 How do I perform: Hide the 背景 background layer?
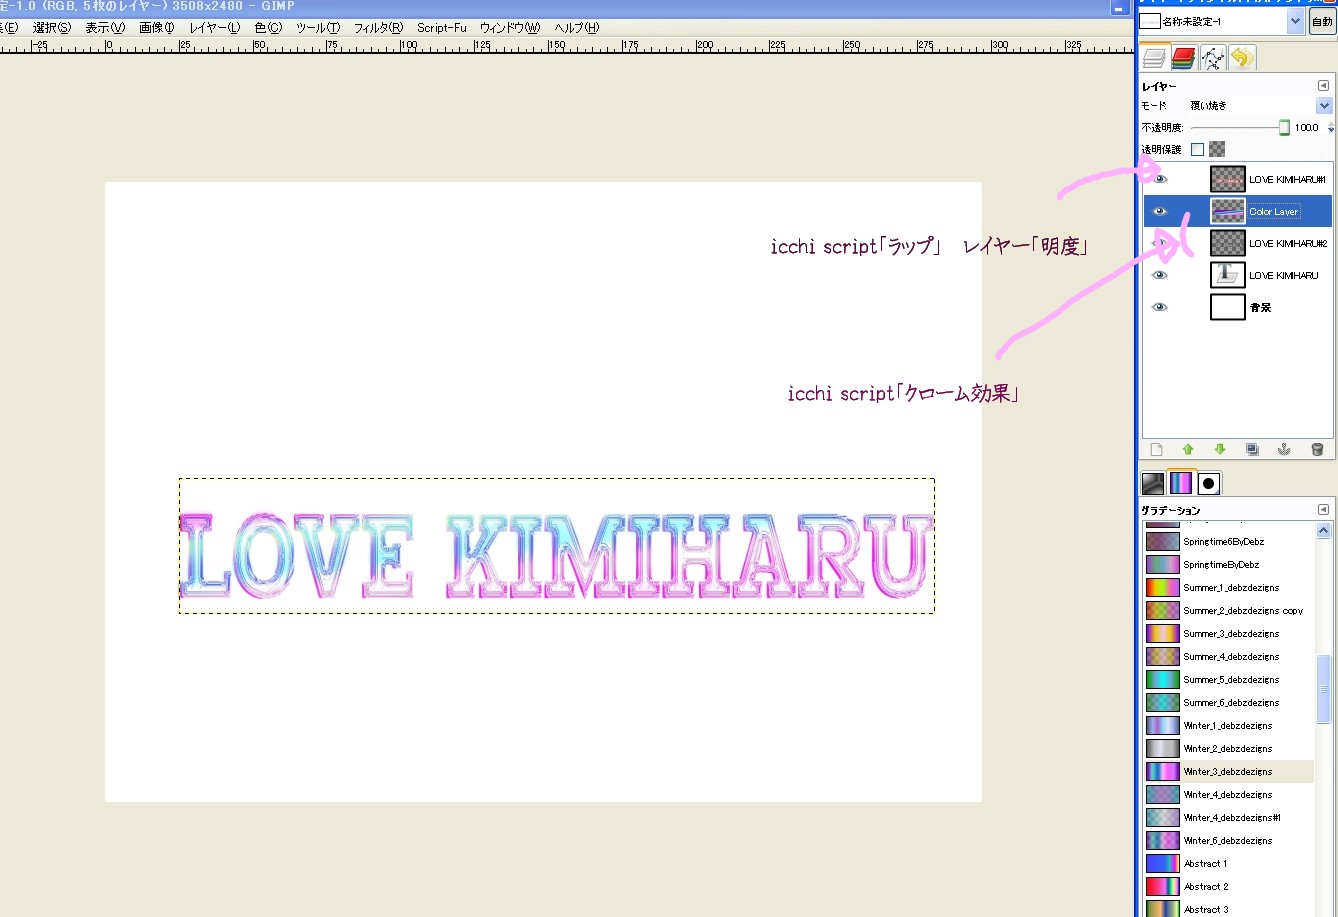tap(1160, 307)
